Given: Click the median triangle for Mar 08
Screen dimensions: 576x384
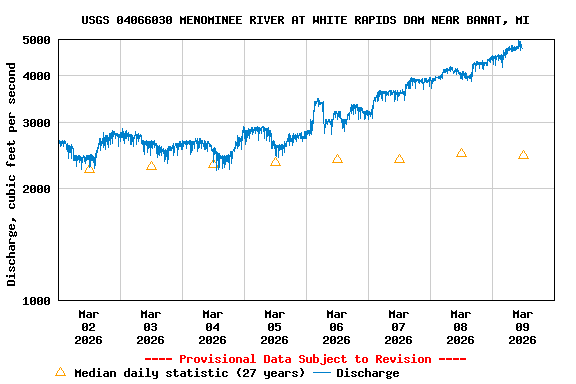Looking at the screenshot, I should click(x=461, y=152).
